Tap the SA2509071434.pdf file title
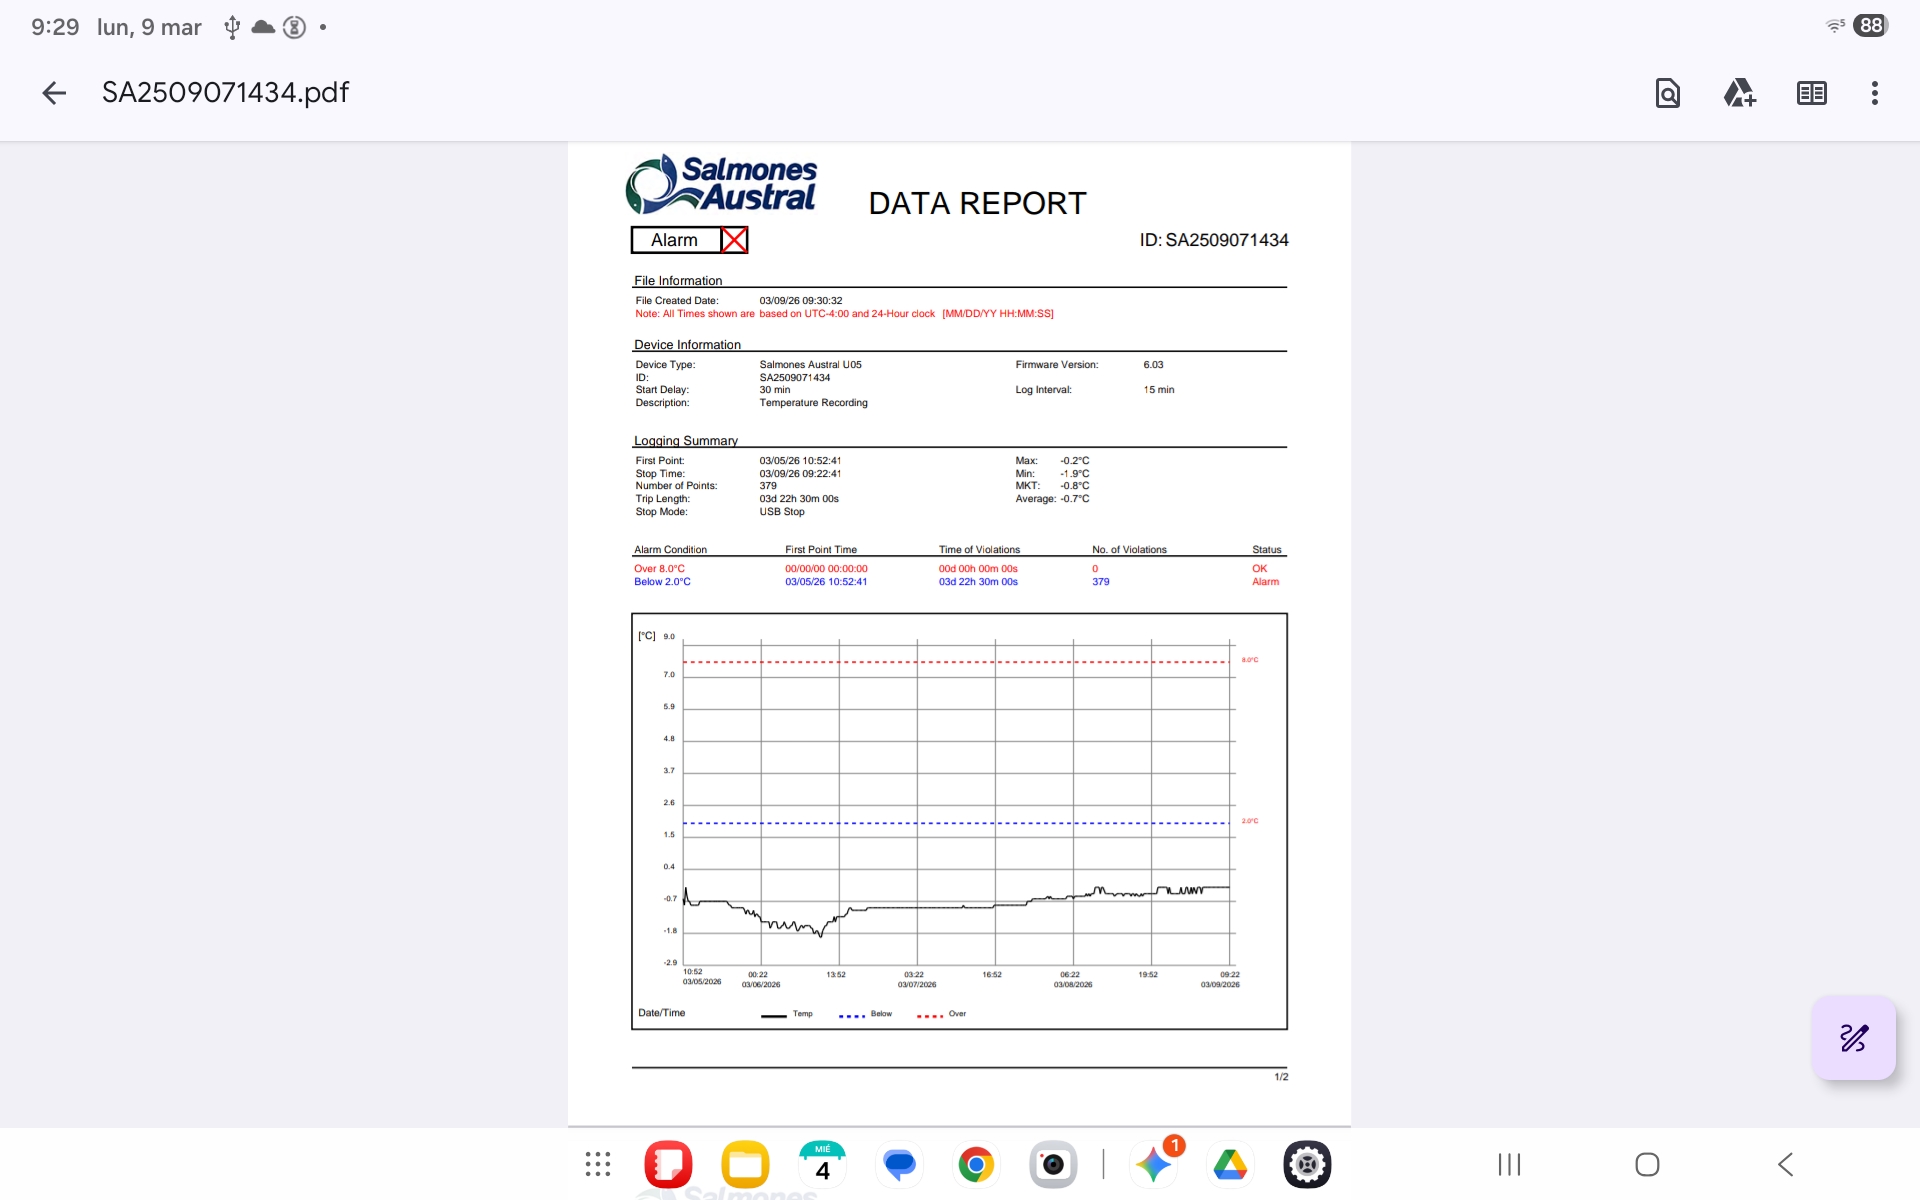Screen dimensions: 1920x1200 click(x=225, y=93)
